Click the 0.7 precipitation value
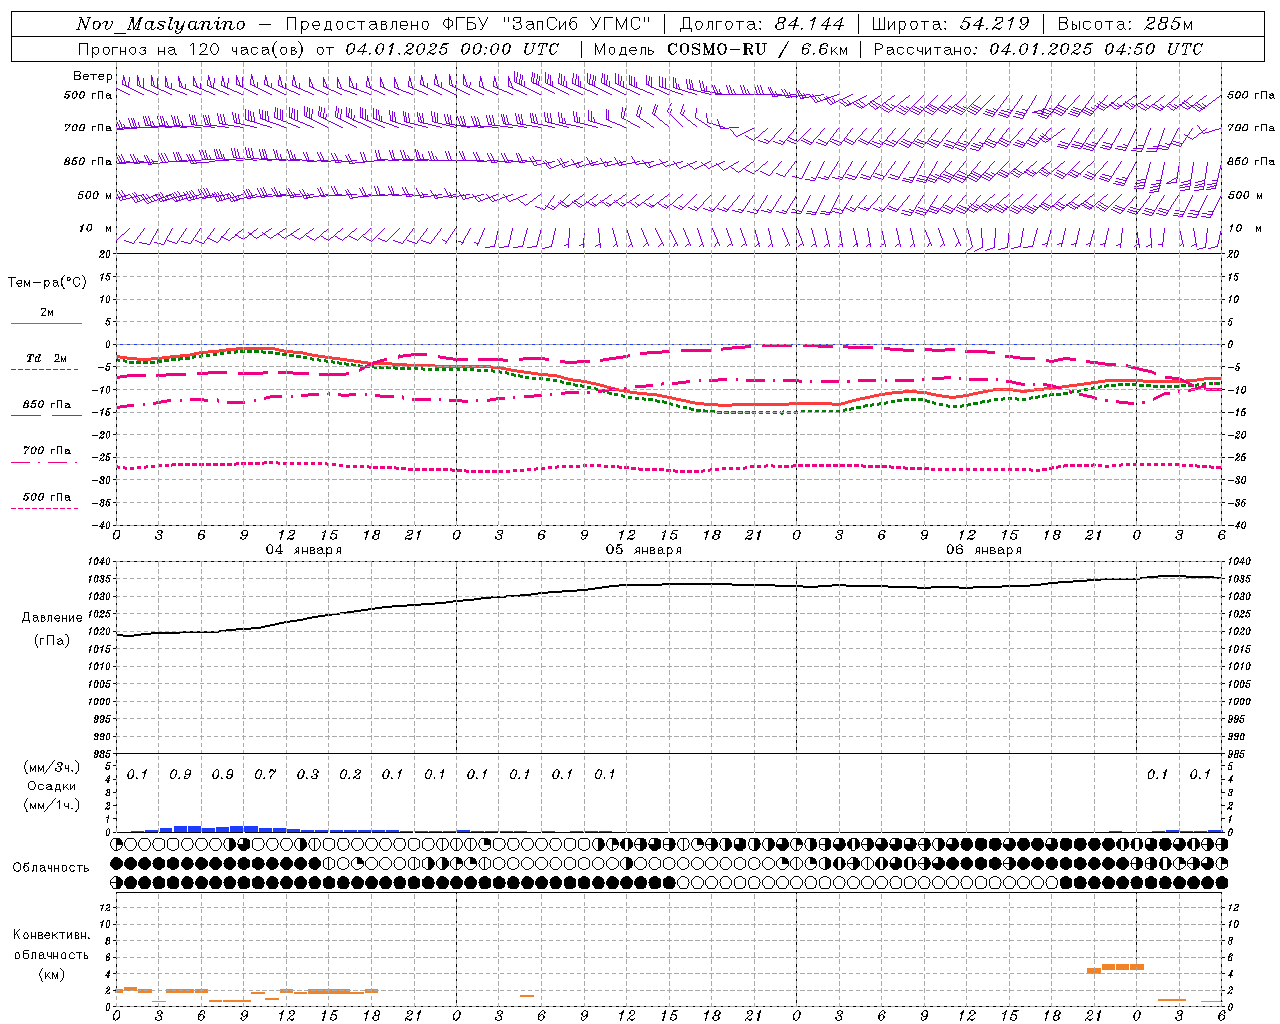 pos(264,774)
